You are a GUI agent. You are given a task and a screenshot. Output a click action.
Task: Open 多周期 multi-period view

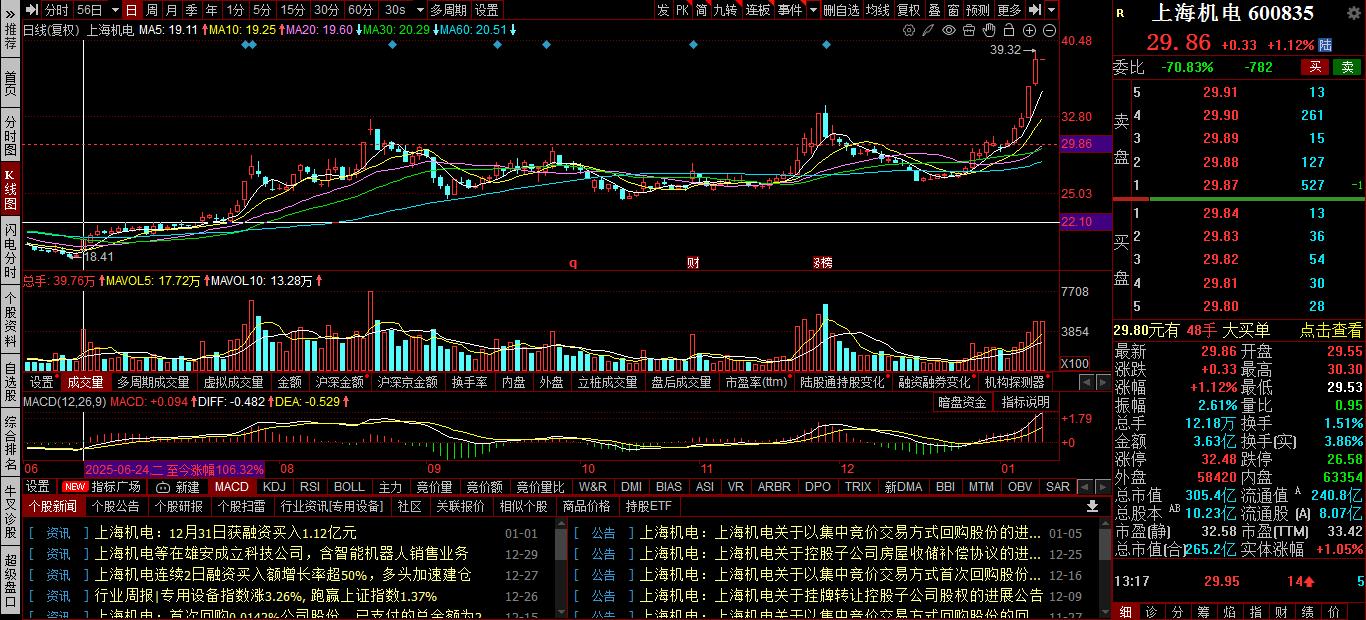[x=449, y=10]
